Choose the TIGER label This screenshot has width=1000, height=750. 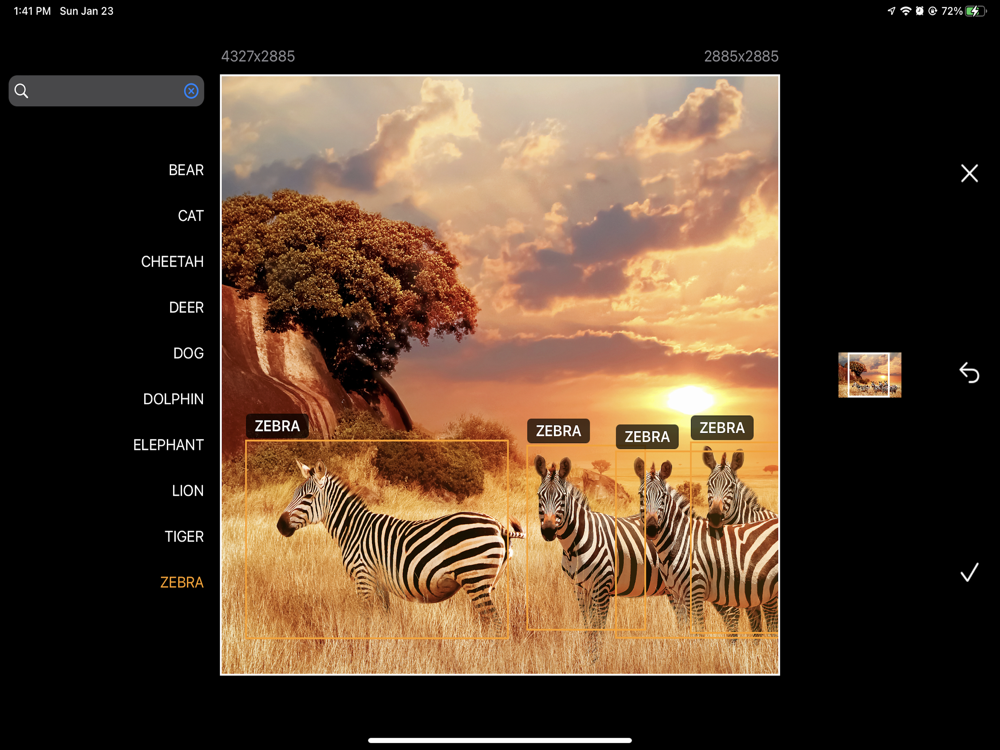184,537
